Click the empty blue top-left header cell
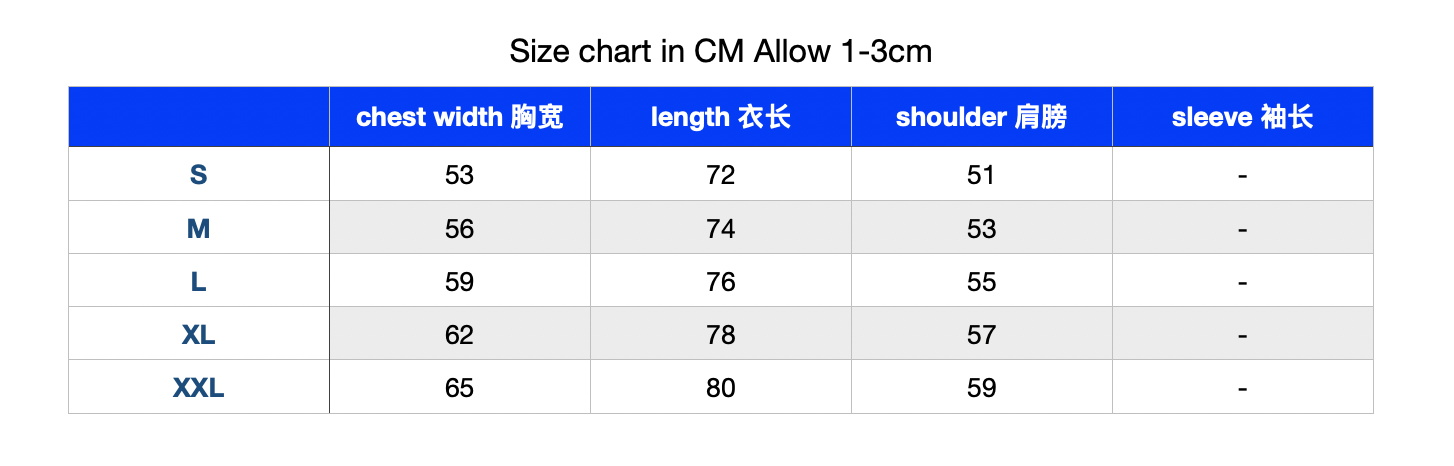Viewport: 1454px width, 466px height. [x=199, y=117]
